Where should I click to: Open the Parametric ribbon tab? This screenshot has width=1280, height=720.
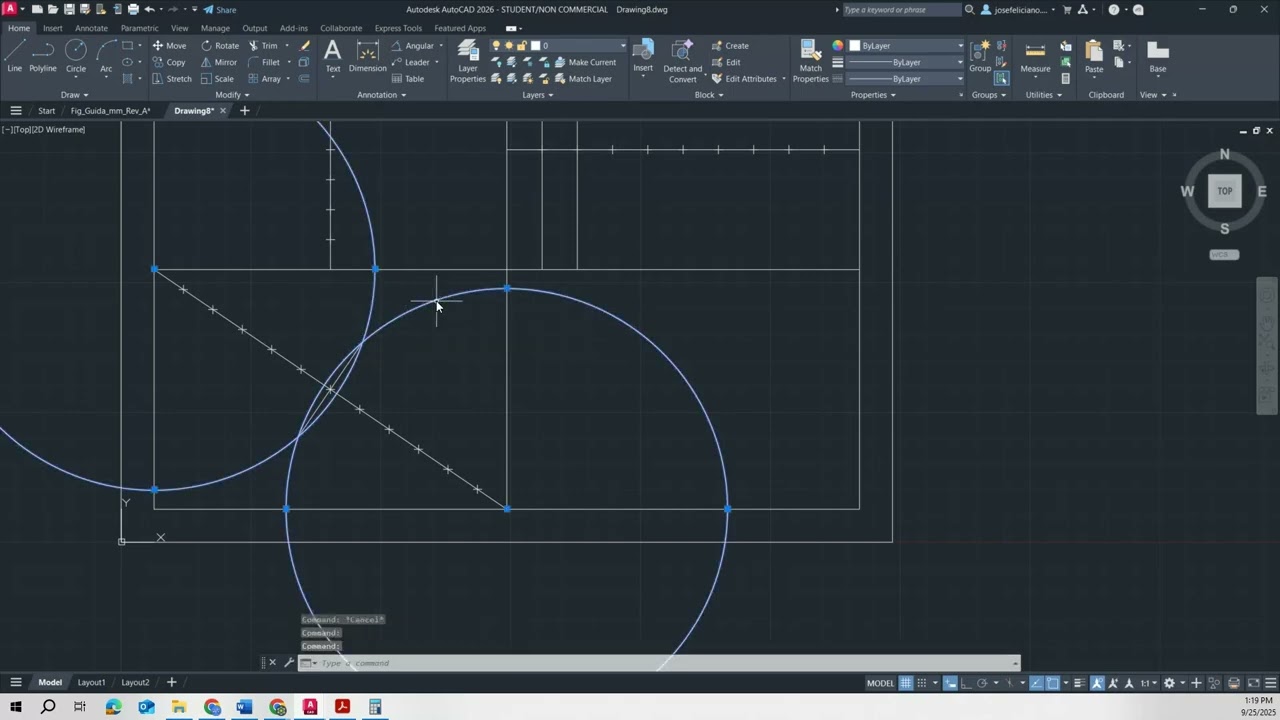pyautogui.click(x=140, y=28)
